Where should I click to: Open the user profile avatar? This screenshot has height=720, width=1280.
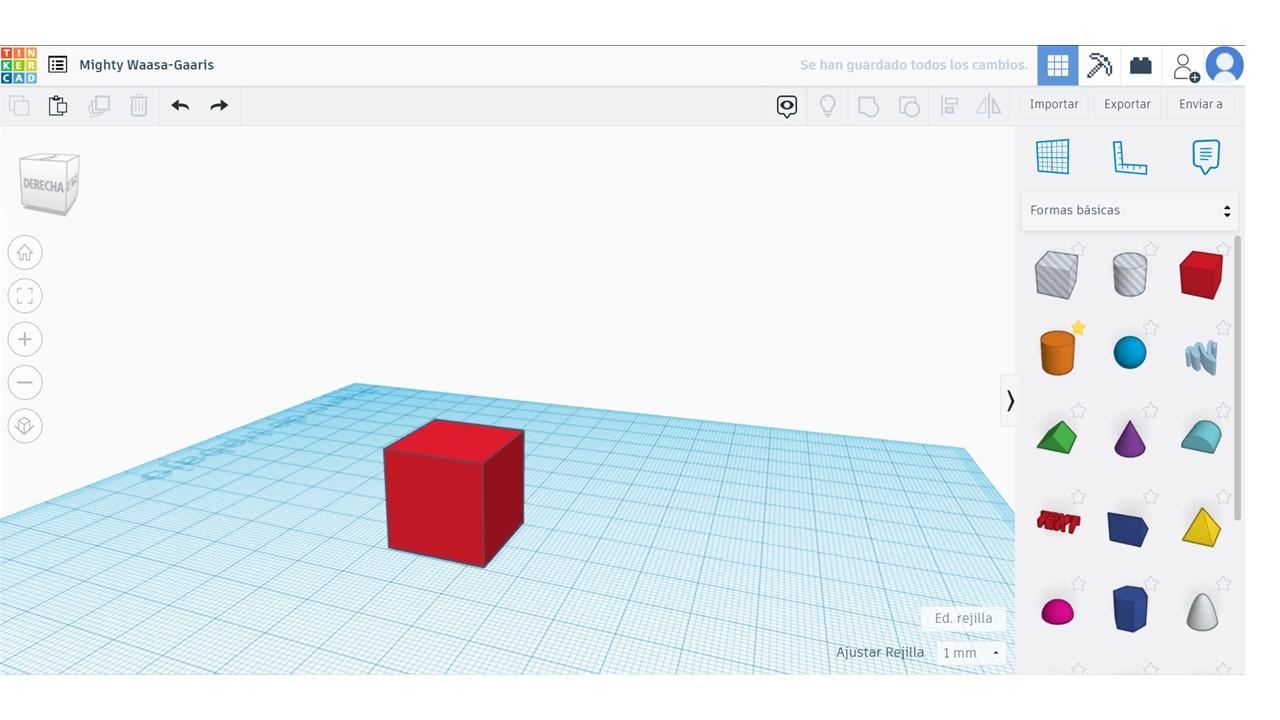1225,66
